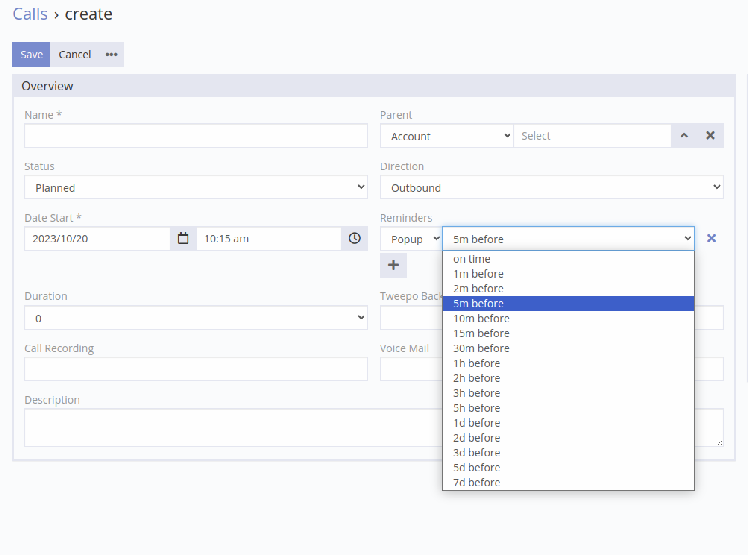
Task: Open the Duration dropdown
Action: 196,318
